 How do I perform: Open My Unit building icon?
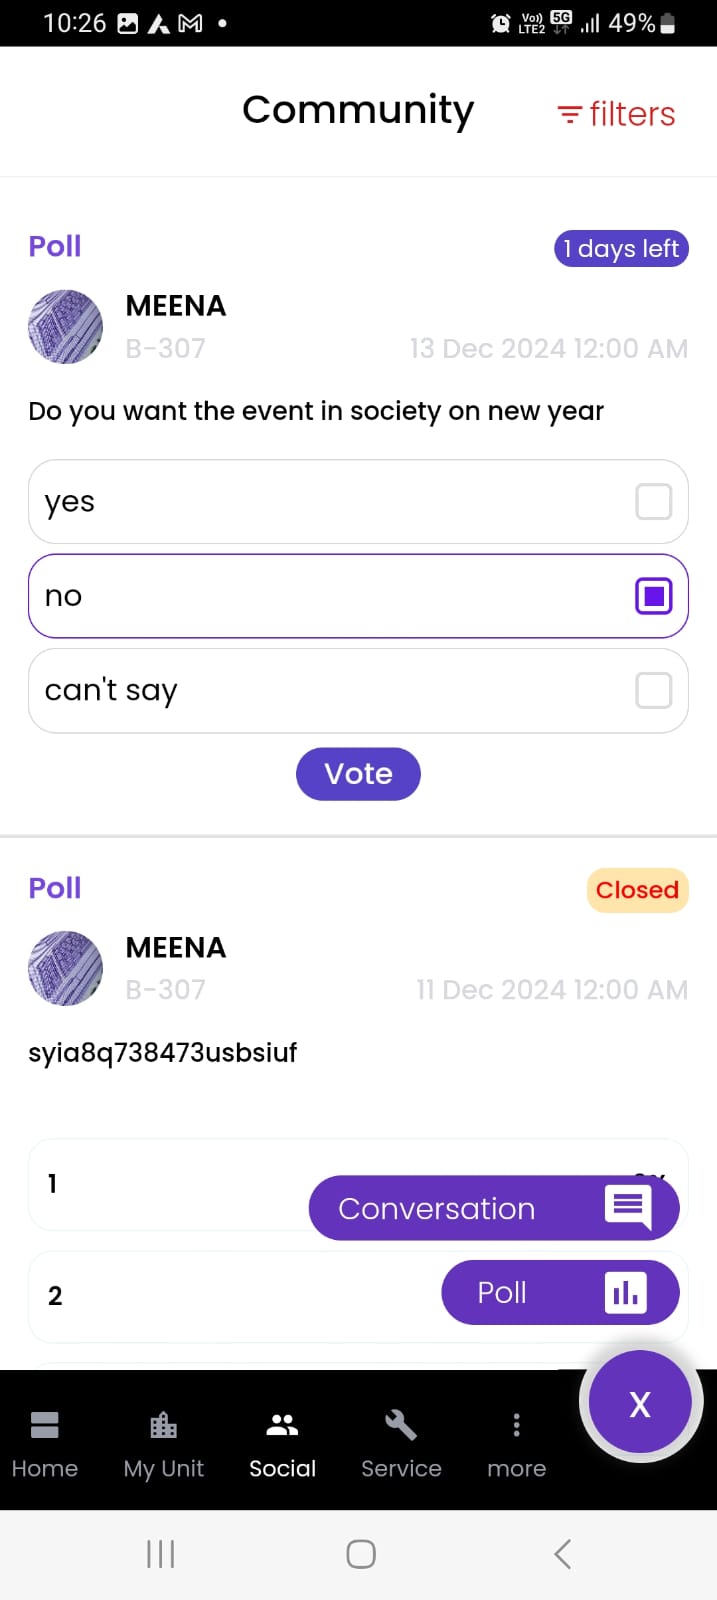click(x=163, y=1424)
